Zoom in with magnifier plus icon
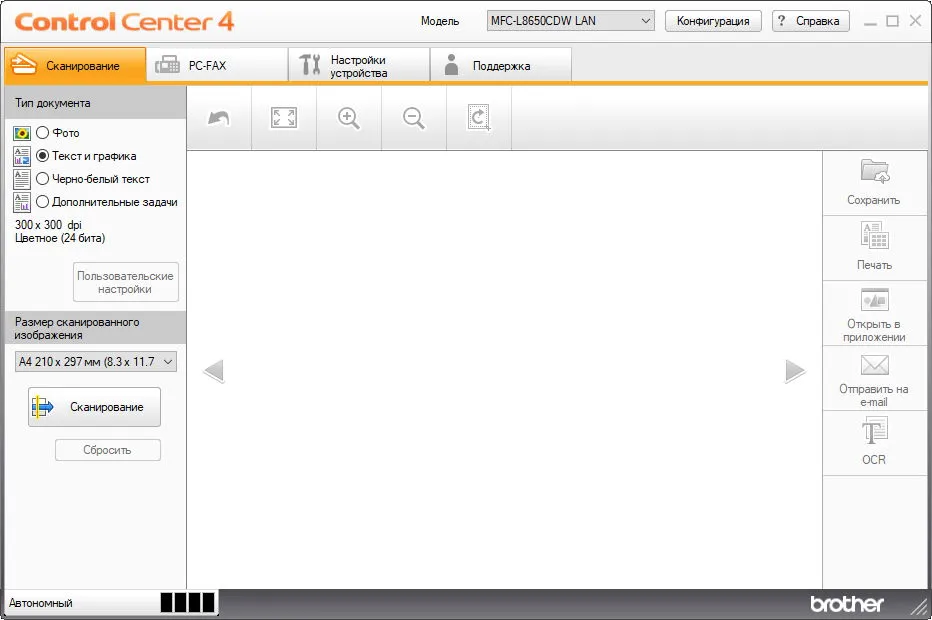The image size is (932, 620). [349, 118]
